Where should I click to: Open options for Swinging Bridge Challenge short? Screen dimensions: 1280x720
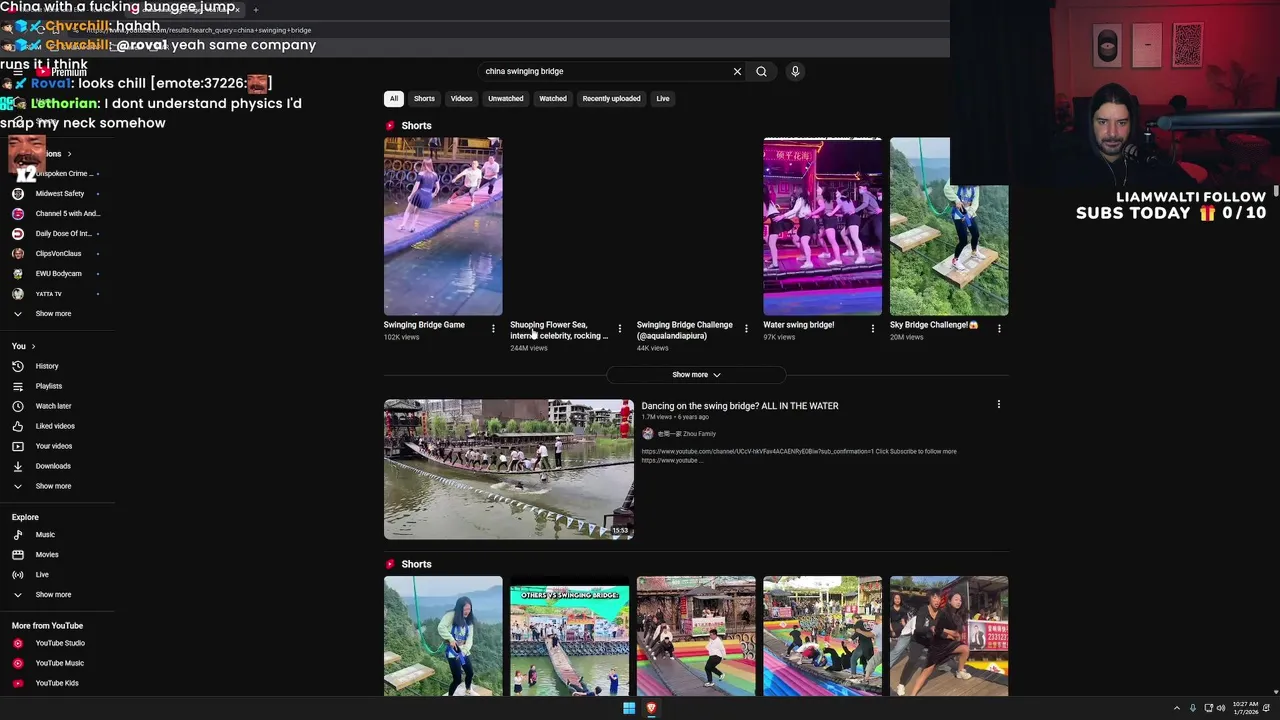pyautogui.click(x=746, y=328)
